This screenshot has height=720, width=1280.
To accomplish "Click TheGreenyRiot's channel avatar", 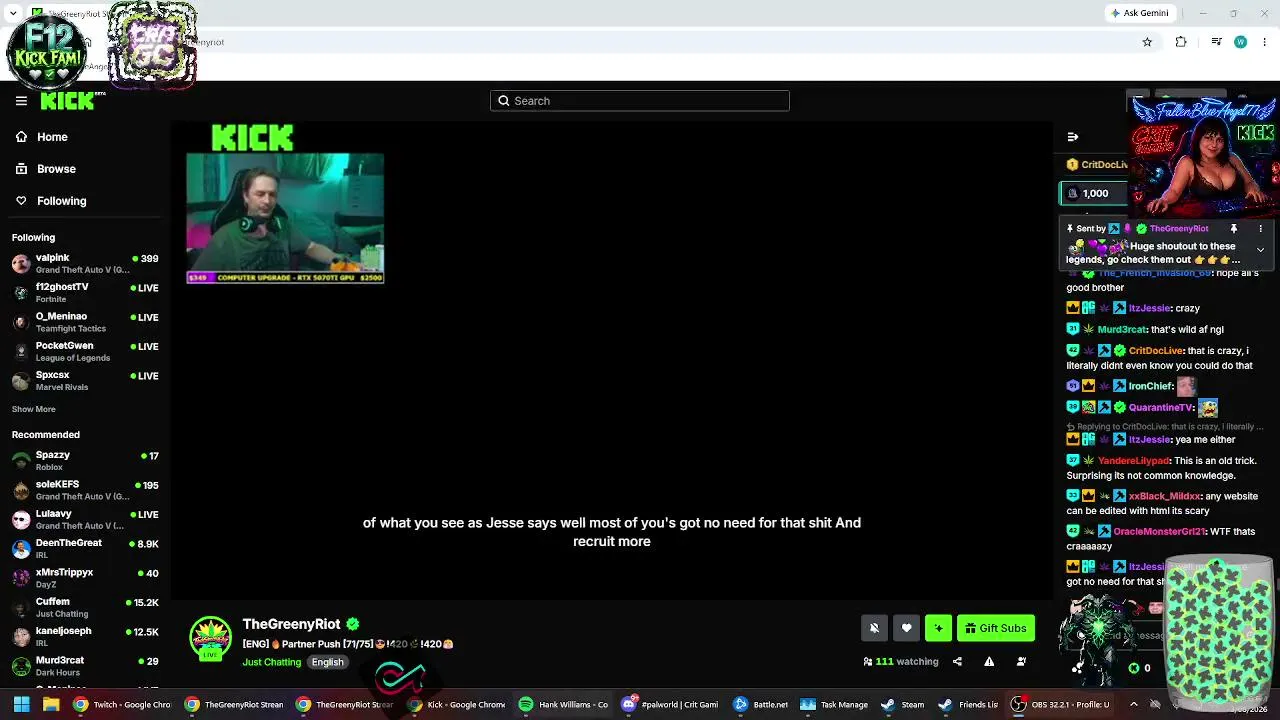I will [x=210, y=639].
